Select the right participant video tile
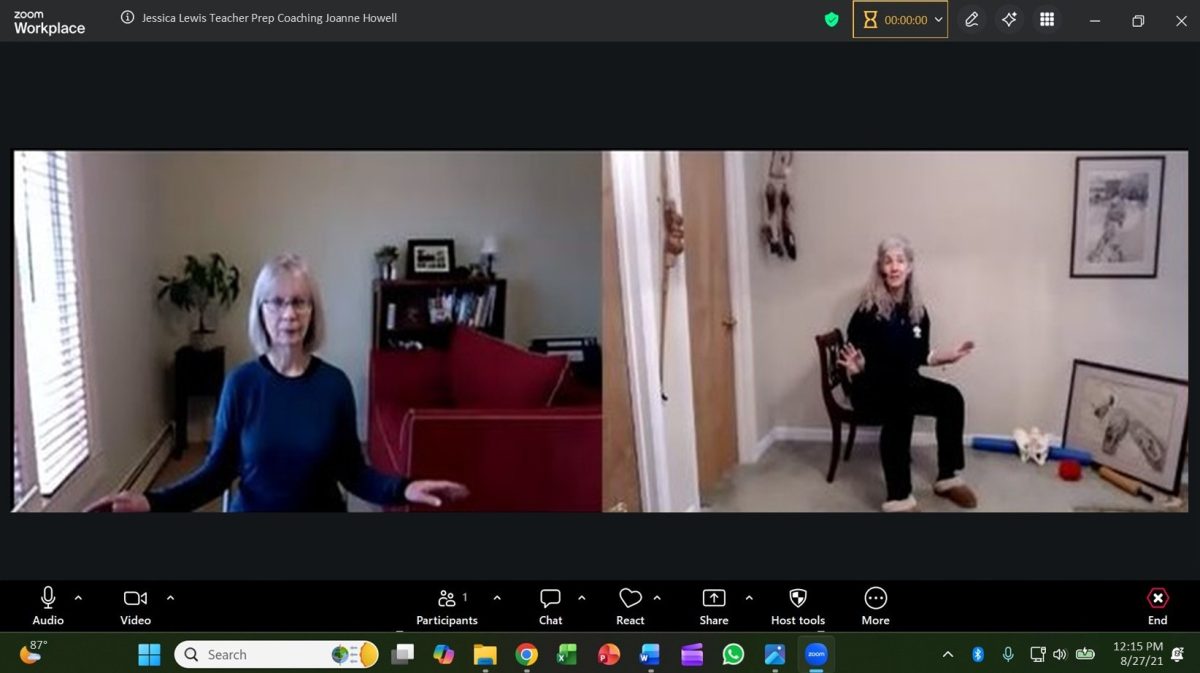Viewport: 1200px width, 673px height. [x=895, y=331]
